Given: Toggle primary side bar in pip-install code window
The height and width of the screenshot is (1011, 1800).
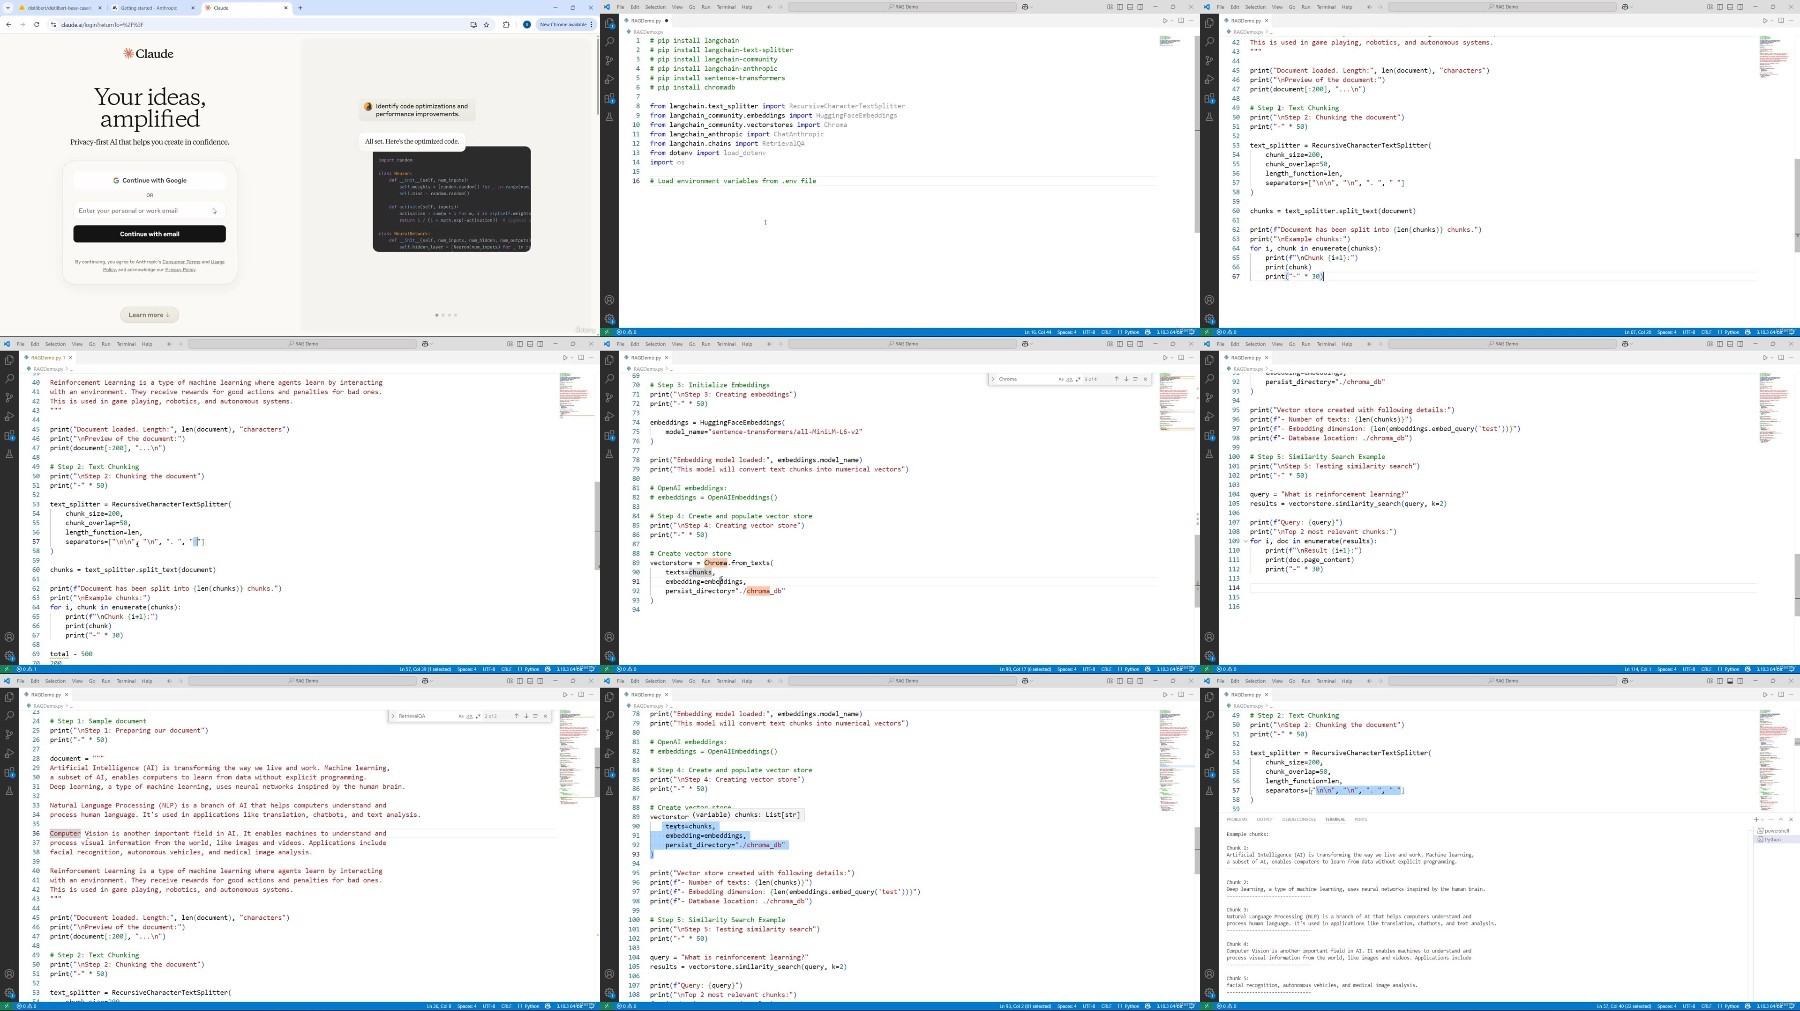Looking at the screenshot, I should 1120,7.
